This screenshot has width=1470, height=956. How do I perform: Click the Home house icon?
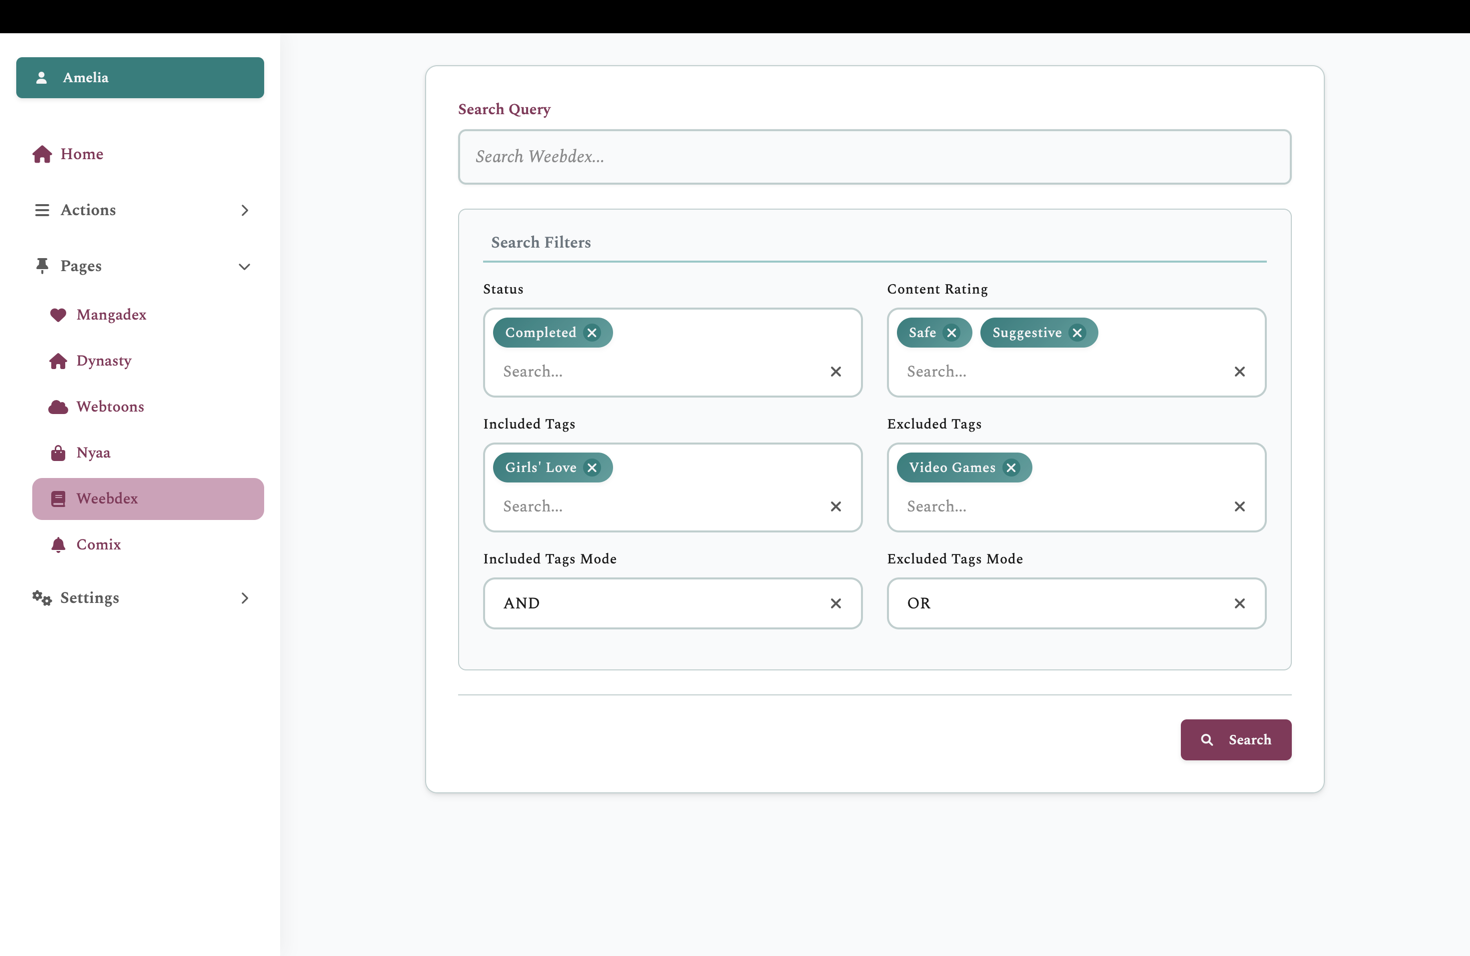click(x=42, y=154)
